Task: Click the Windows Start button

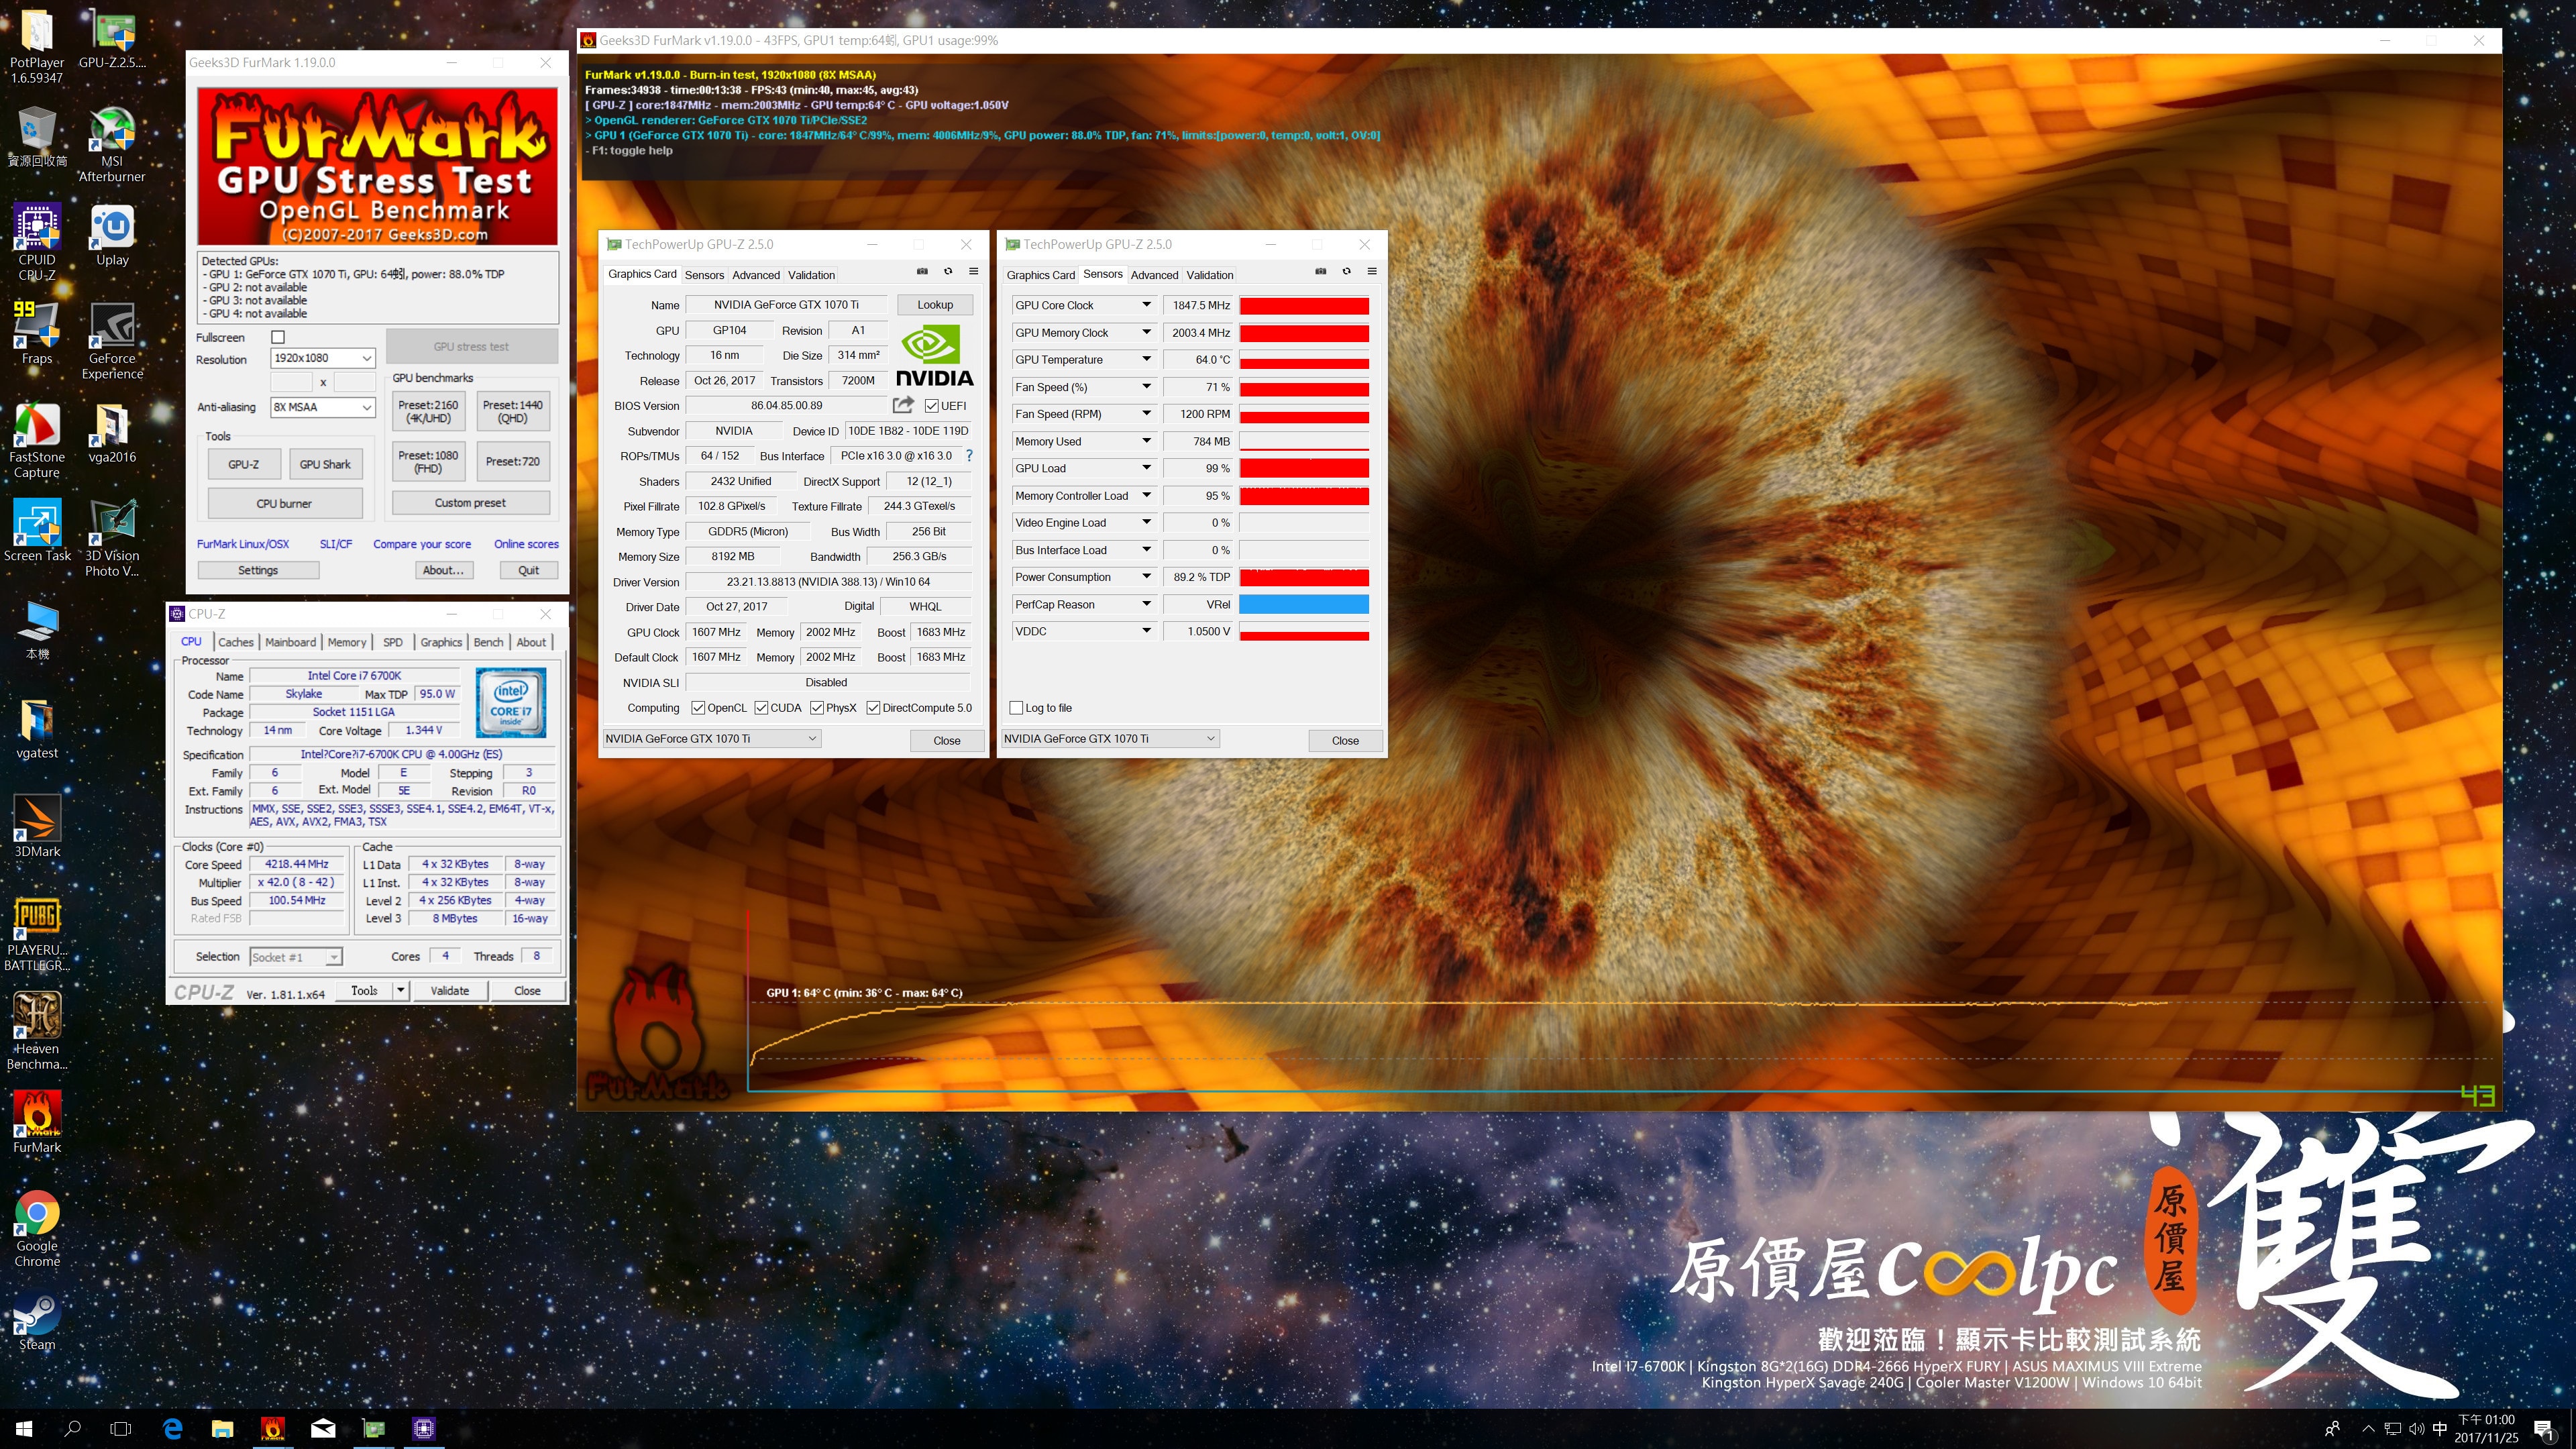Action: point(24,1428)
